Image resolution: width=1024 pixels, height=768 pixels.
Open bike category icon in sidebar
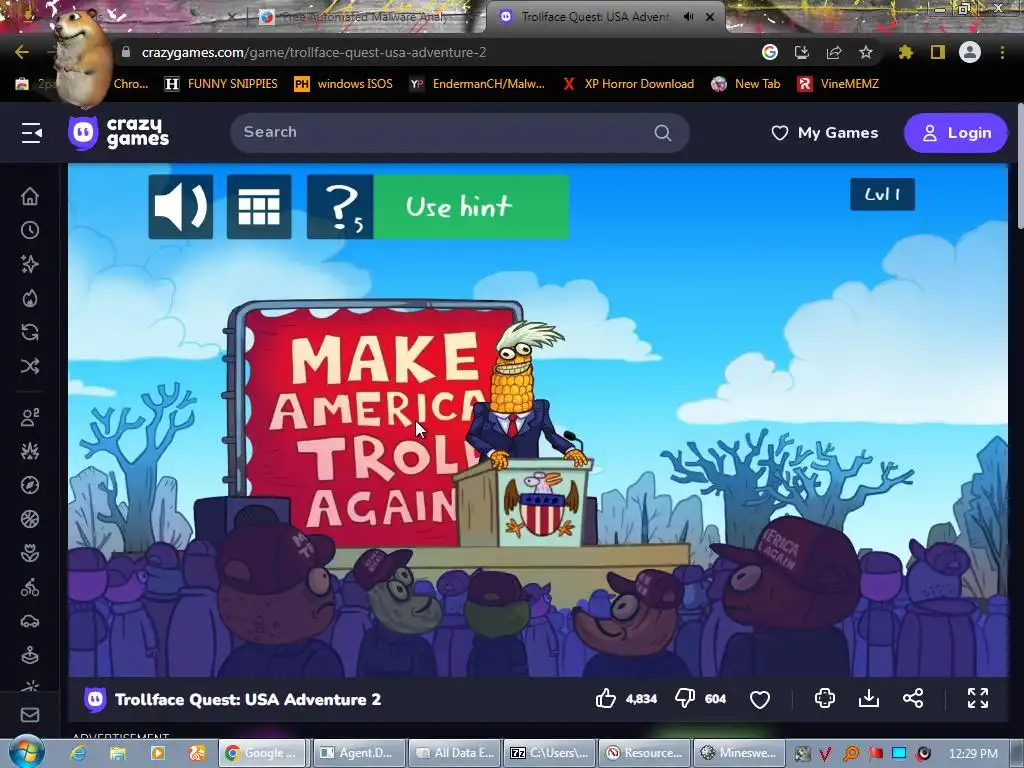pyautogui.click(x=30, y=588)
